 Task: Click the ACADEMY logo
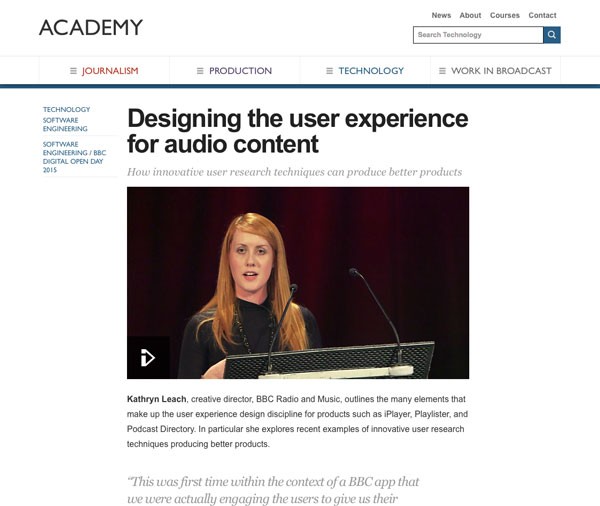[91, 28]
